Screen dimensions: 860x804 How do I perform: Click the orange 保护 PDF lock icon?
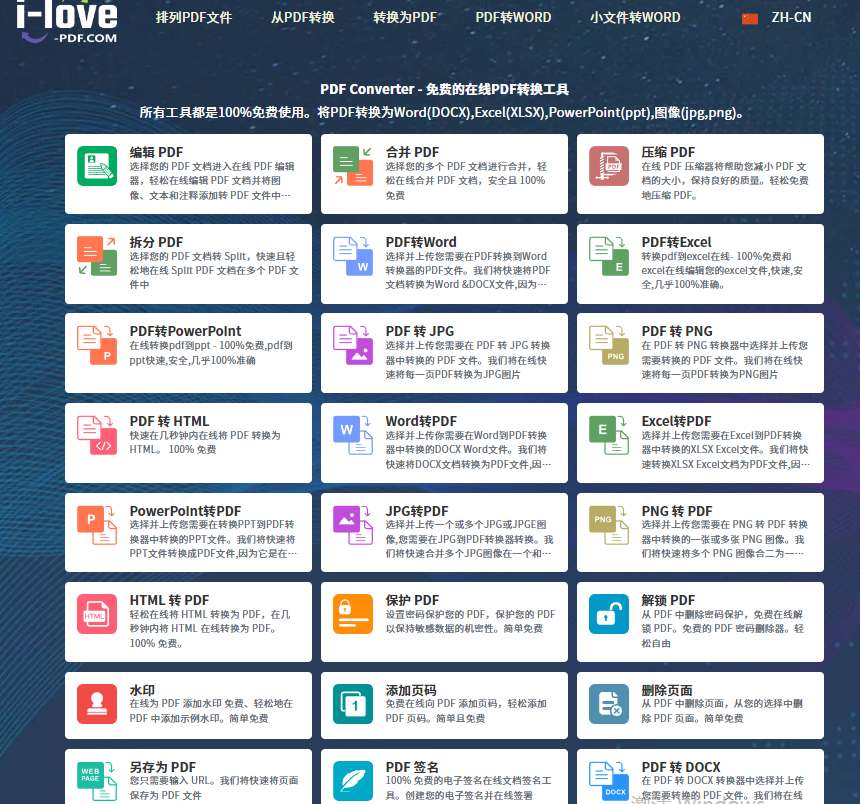pos(353,614)
